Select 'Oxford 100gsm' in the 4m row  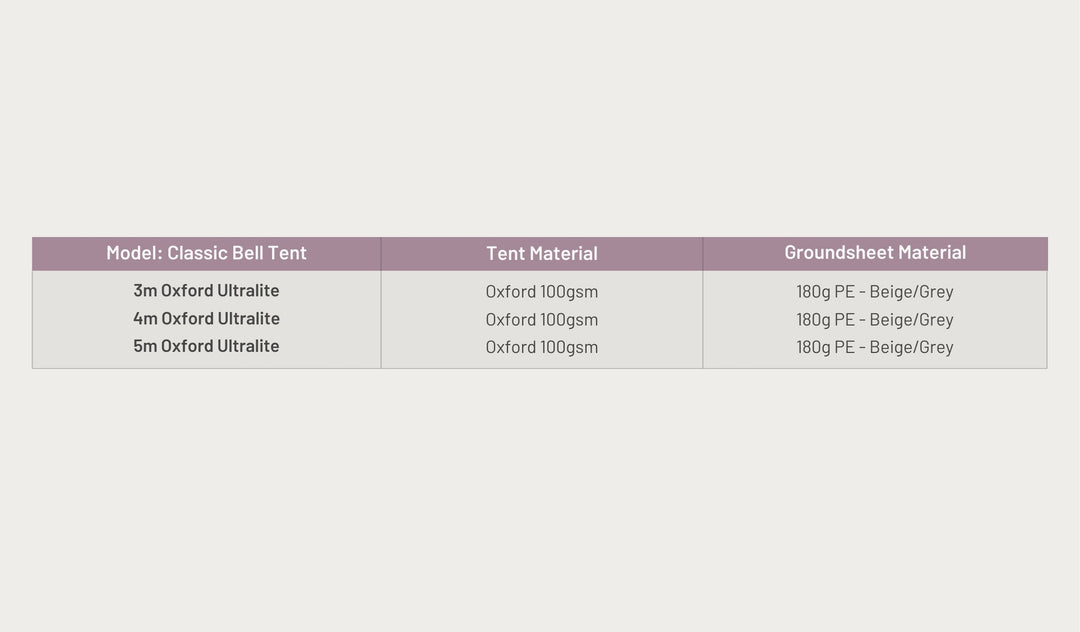click(542, 320)
